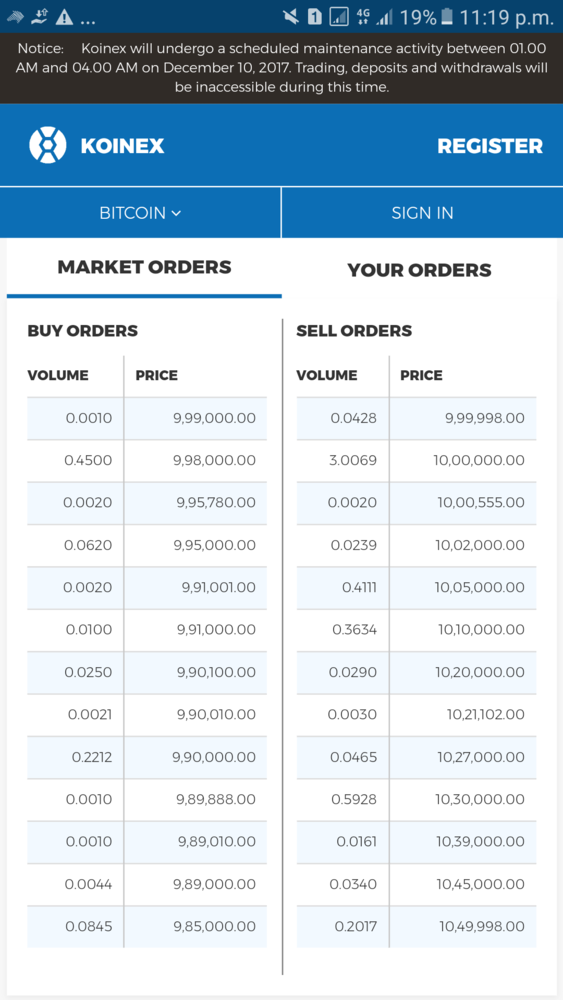
Task: Tap the 4G signal indicator icon
Action: (363, 17)
